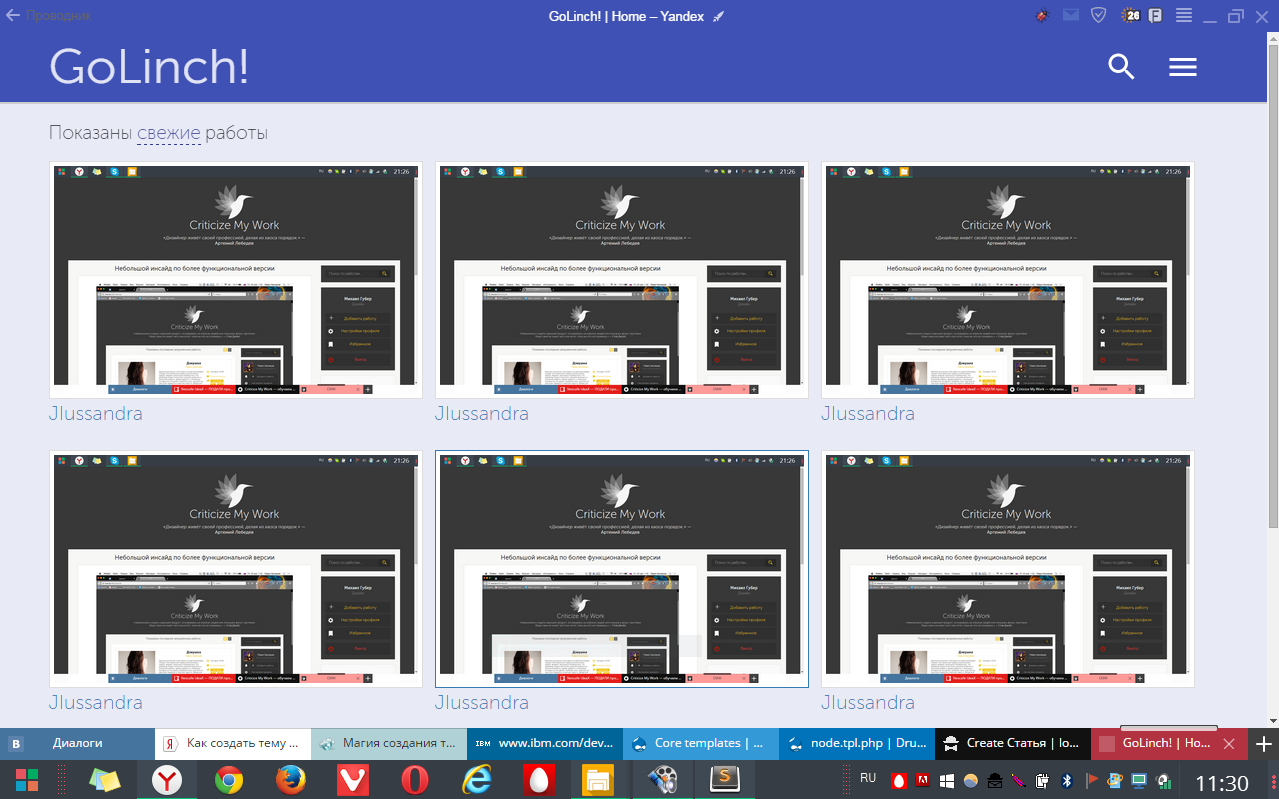
Task: Click the rocket icon beside page title
Action: 717,17
